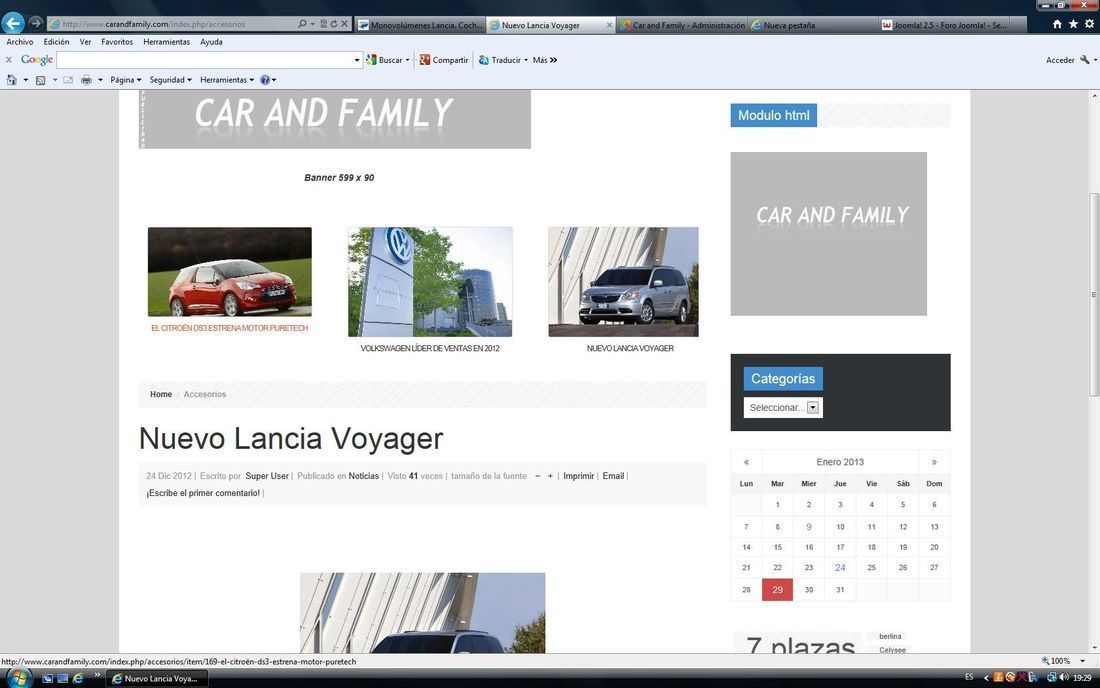The height and width of the screenshot is (688, 1100).
Task: Open the Print options dropdown arrow
Action: pyautogui.click(x=100, y=80)
